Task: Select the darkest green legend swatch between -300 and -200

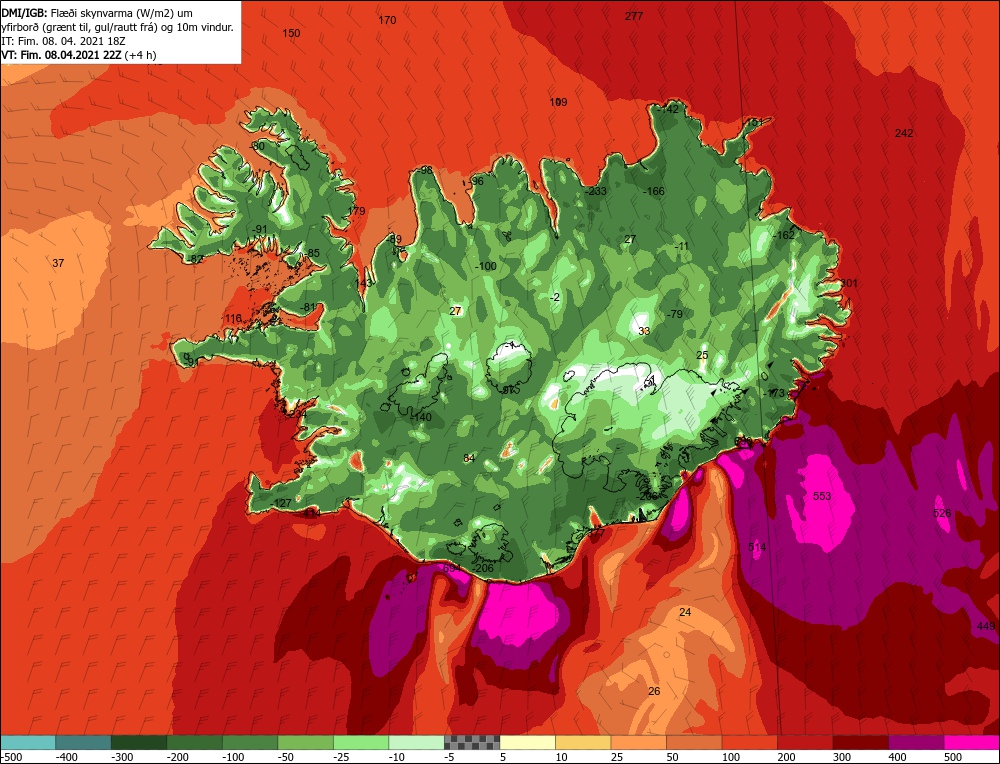Action: click(x=139, y=742)
